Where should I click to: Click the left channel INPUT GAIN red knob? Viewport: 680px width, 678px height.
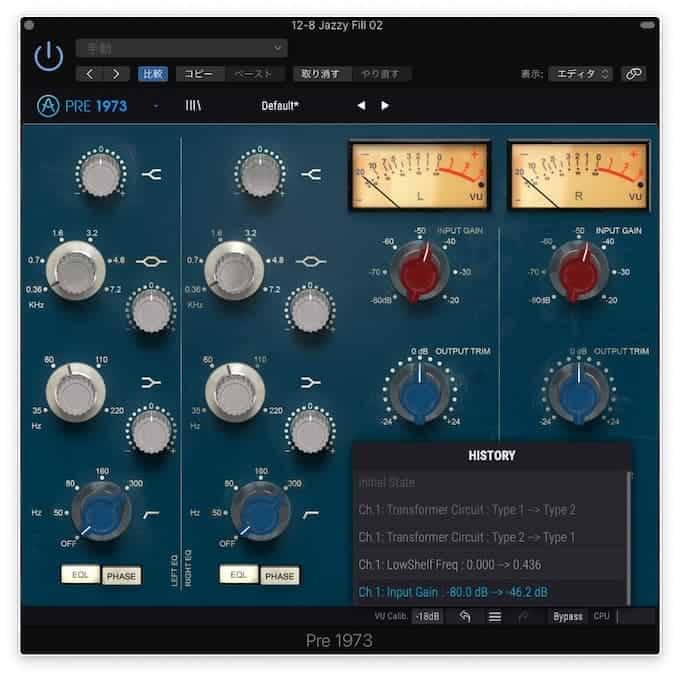(419, 272)
